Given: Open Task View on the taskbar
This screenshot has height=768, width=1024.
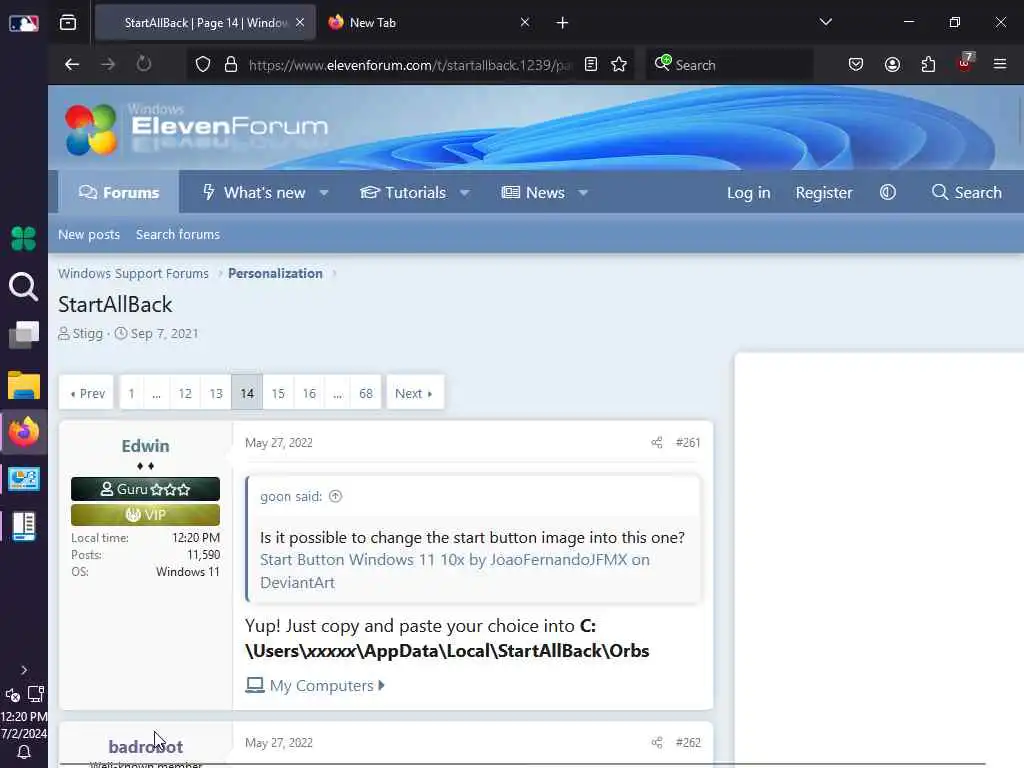Looking at the screenshot, I should [x=24, y=334].
